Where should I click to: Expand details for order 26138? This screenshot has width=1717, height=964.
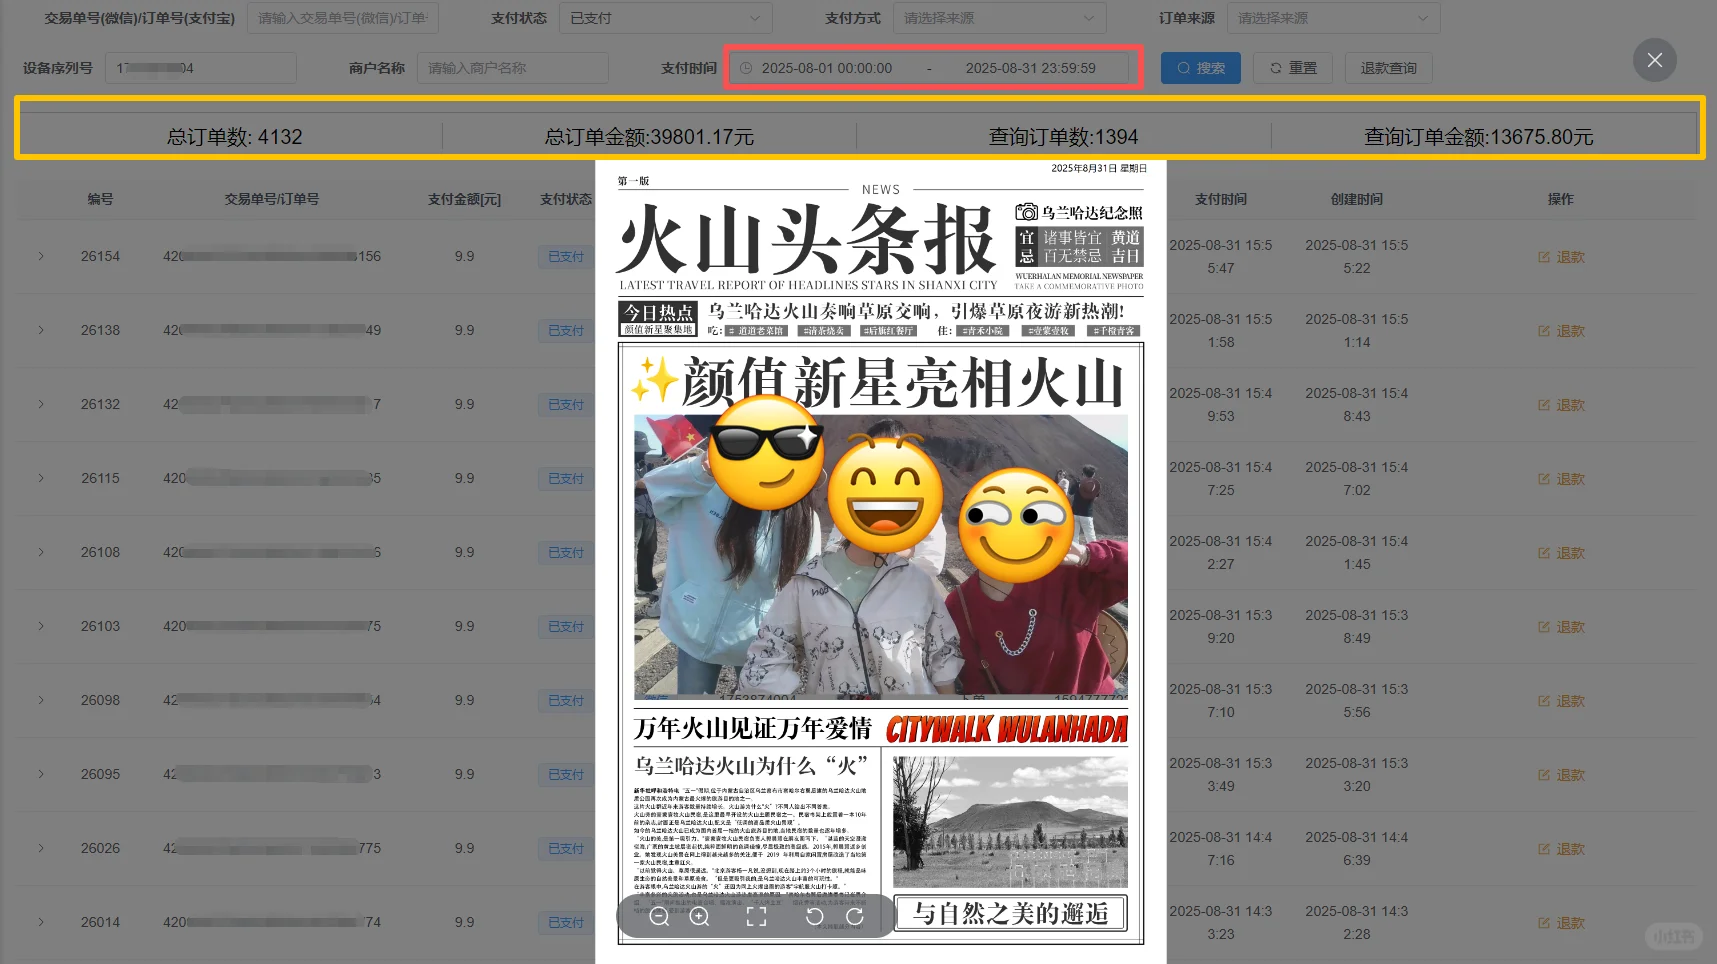click(x=40, y=330)
